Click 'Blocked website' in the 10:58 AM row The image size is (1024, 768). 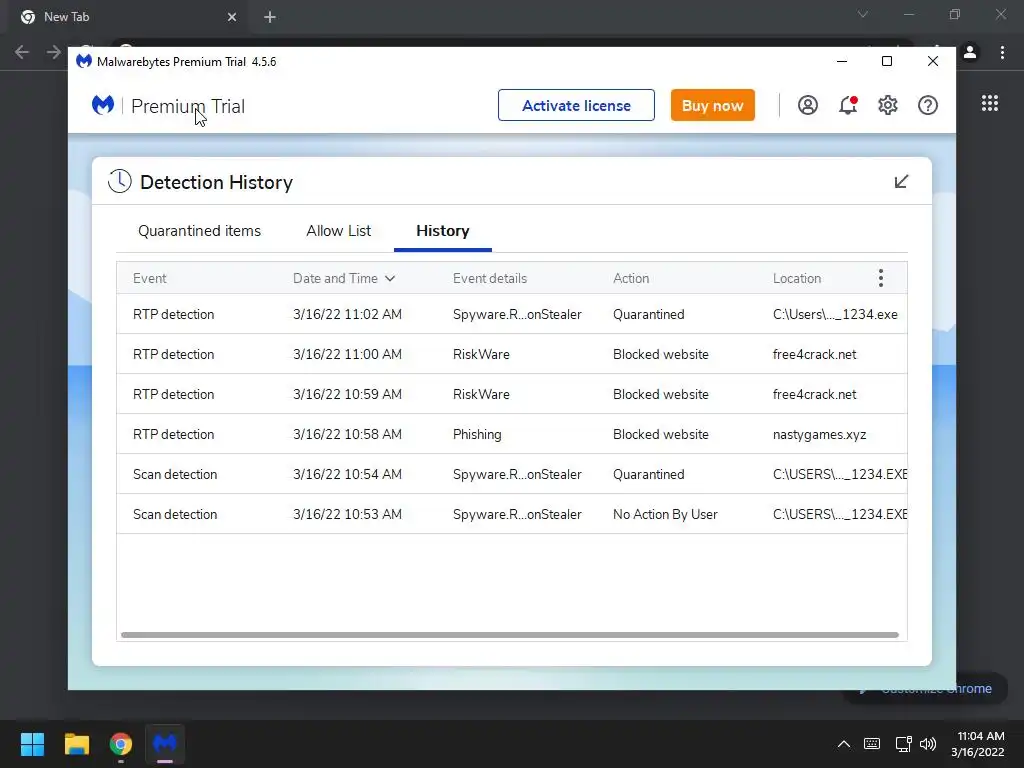coord(660,434)
